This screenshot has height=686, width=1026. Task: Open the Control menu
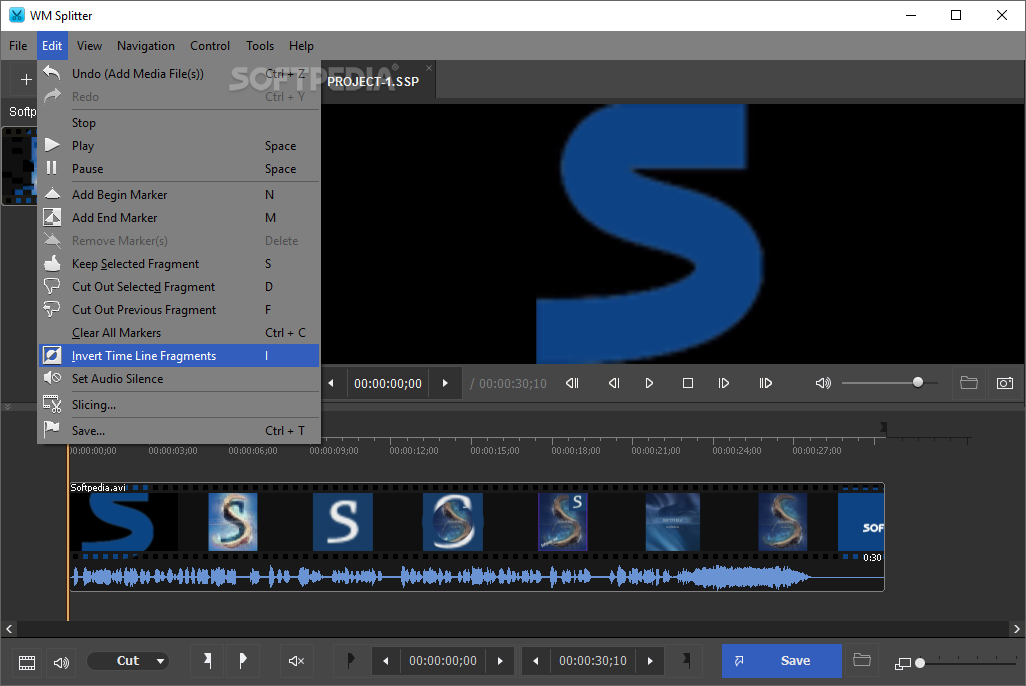(209, 46)
